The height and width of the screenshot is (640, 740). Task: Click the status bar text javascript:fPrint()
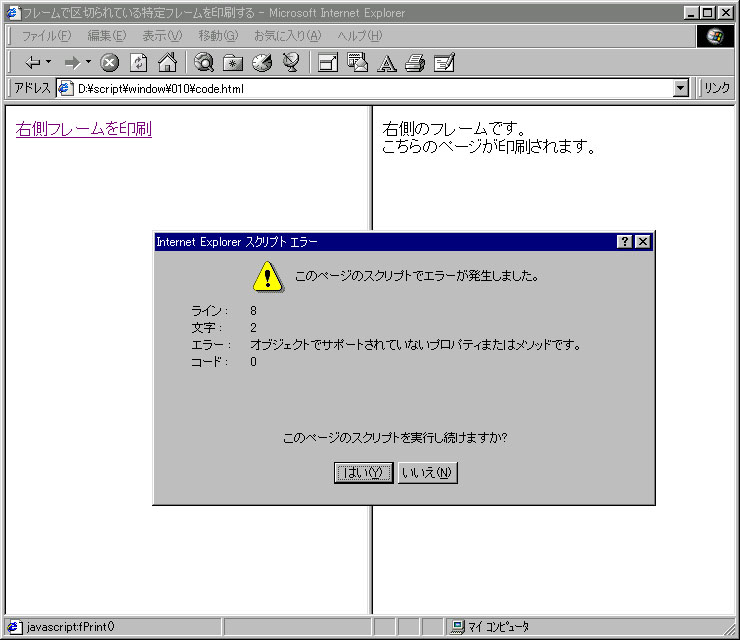pos(71,627)
